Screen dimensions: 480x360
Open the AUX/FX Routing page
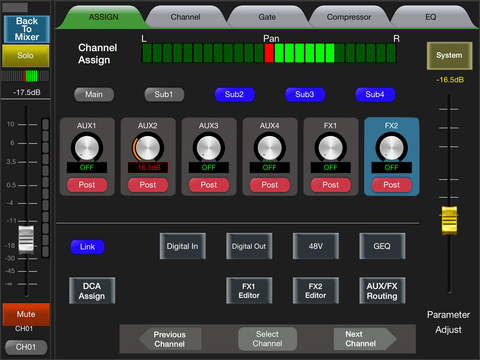coord(382,291)
